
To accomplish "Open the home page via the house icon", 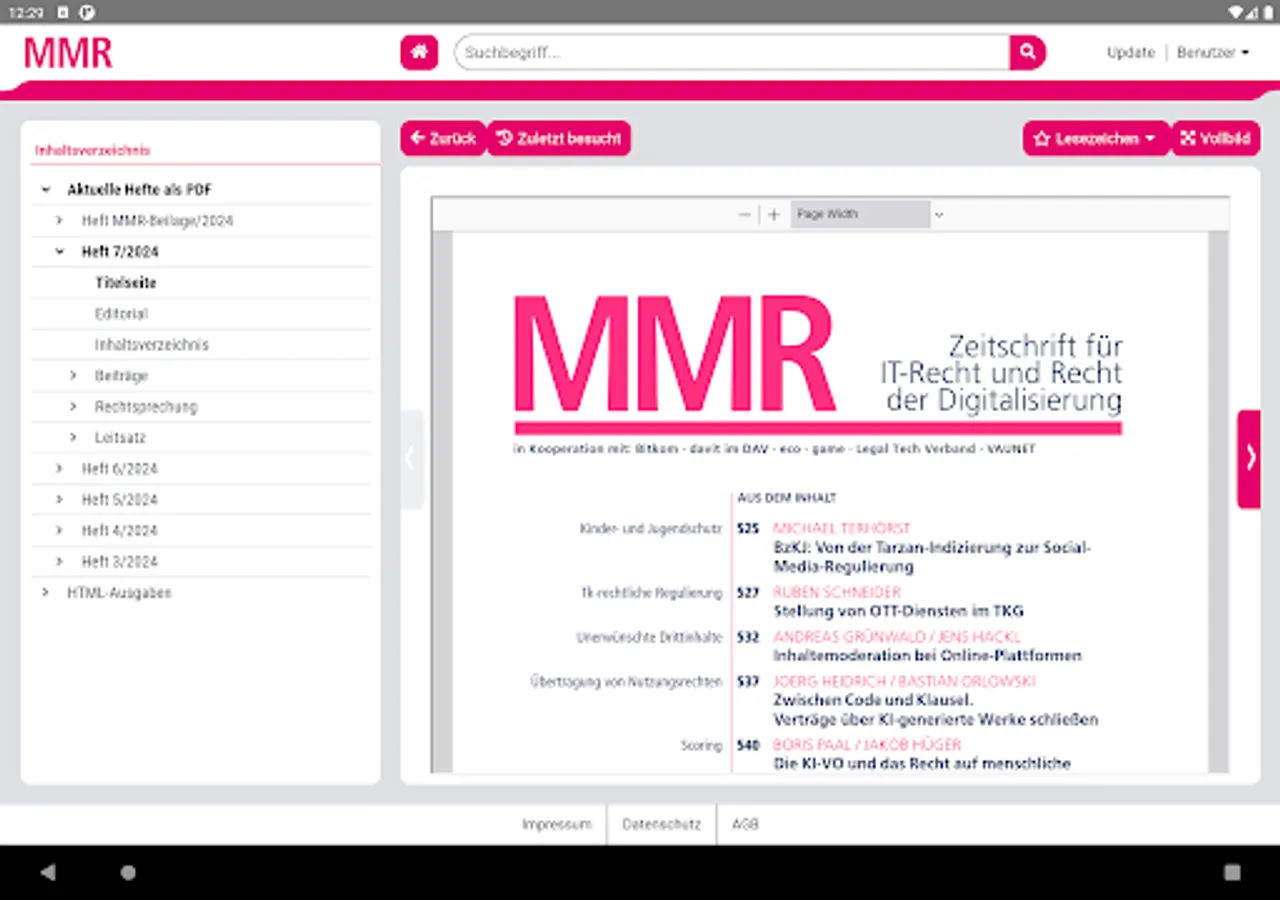I will click(418, 52).
